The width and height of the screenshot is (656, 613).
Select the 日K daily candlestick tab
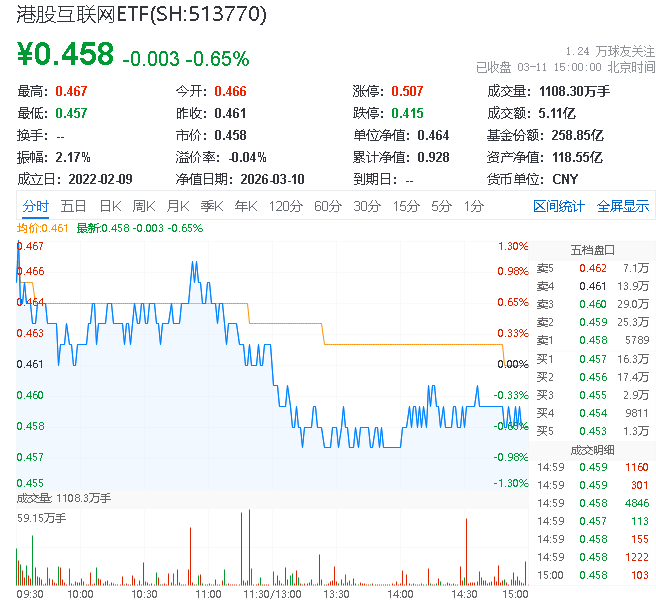coord(110,206)
